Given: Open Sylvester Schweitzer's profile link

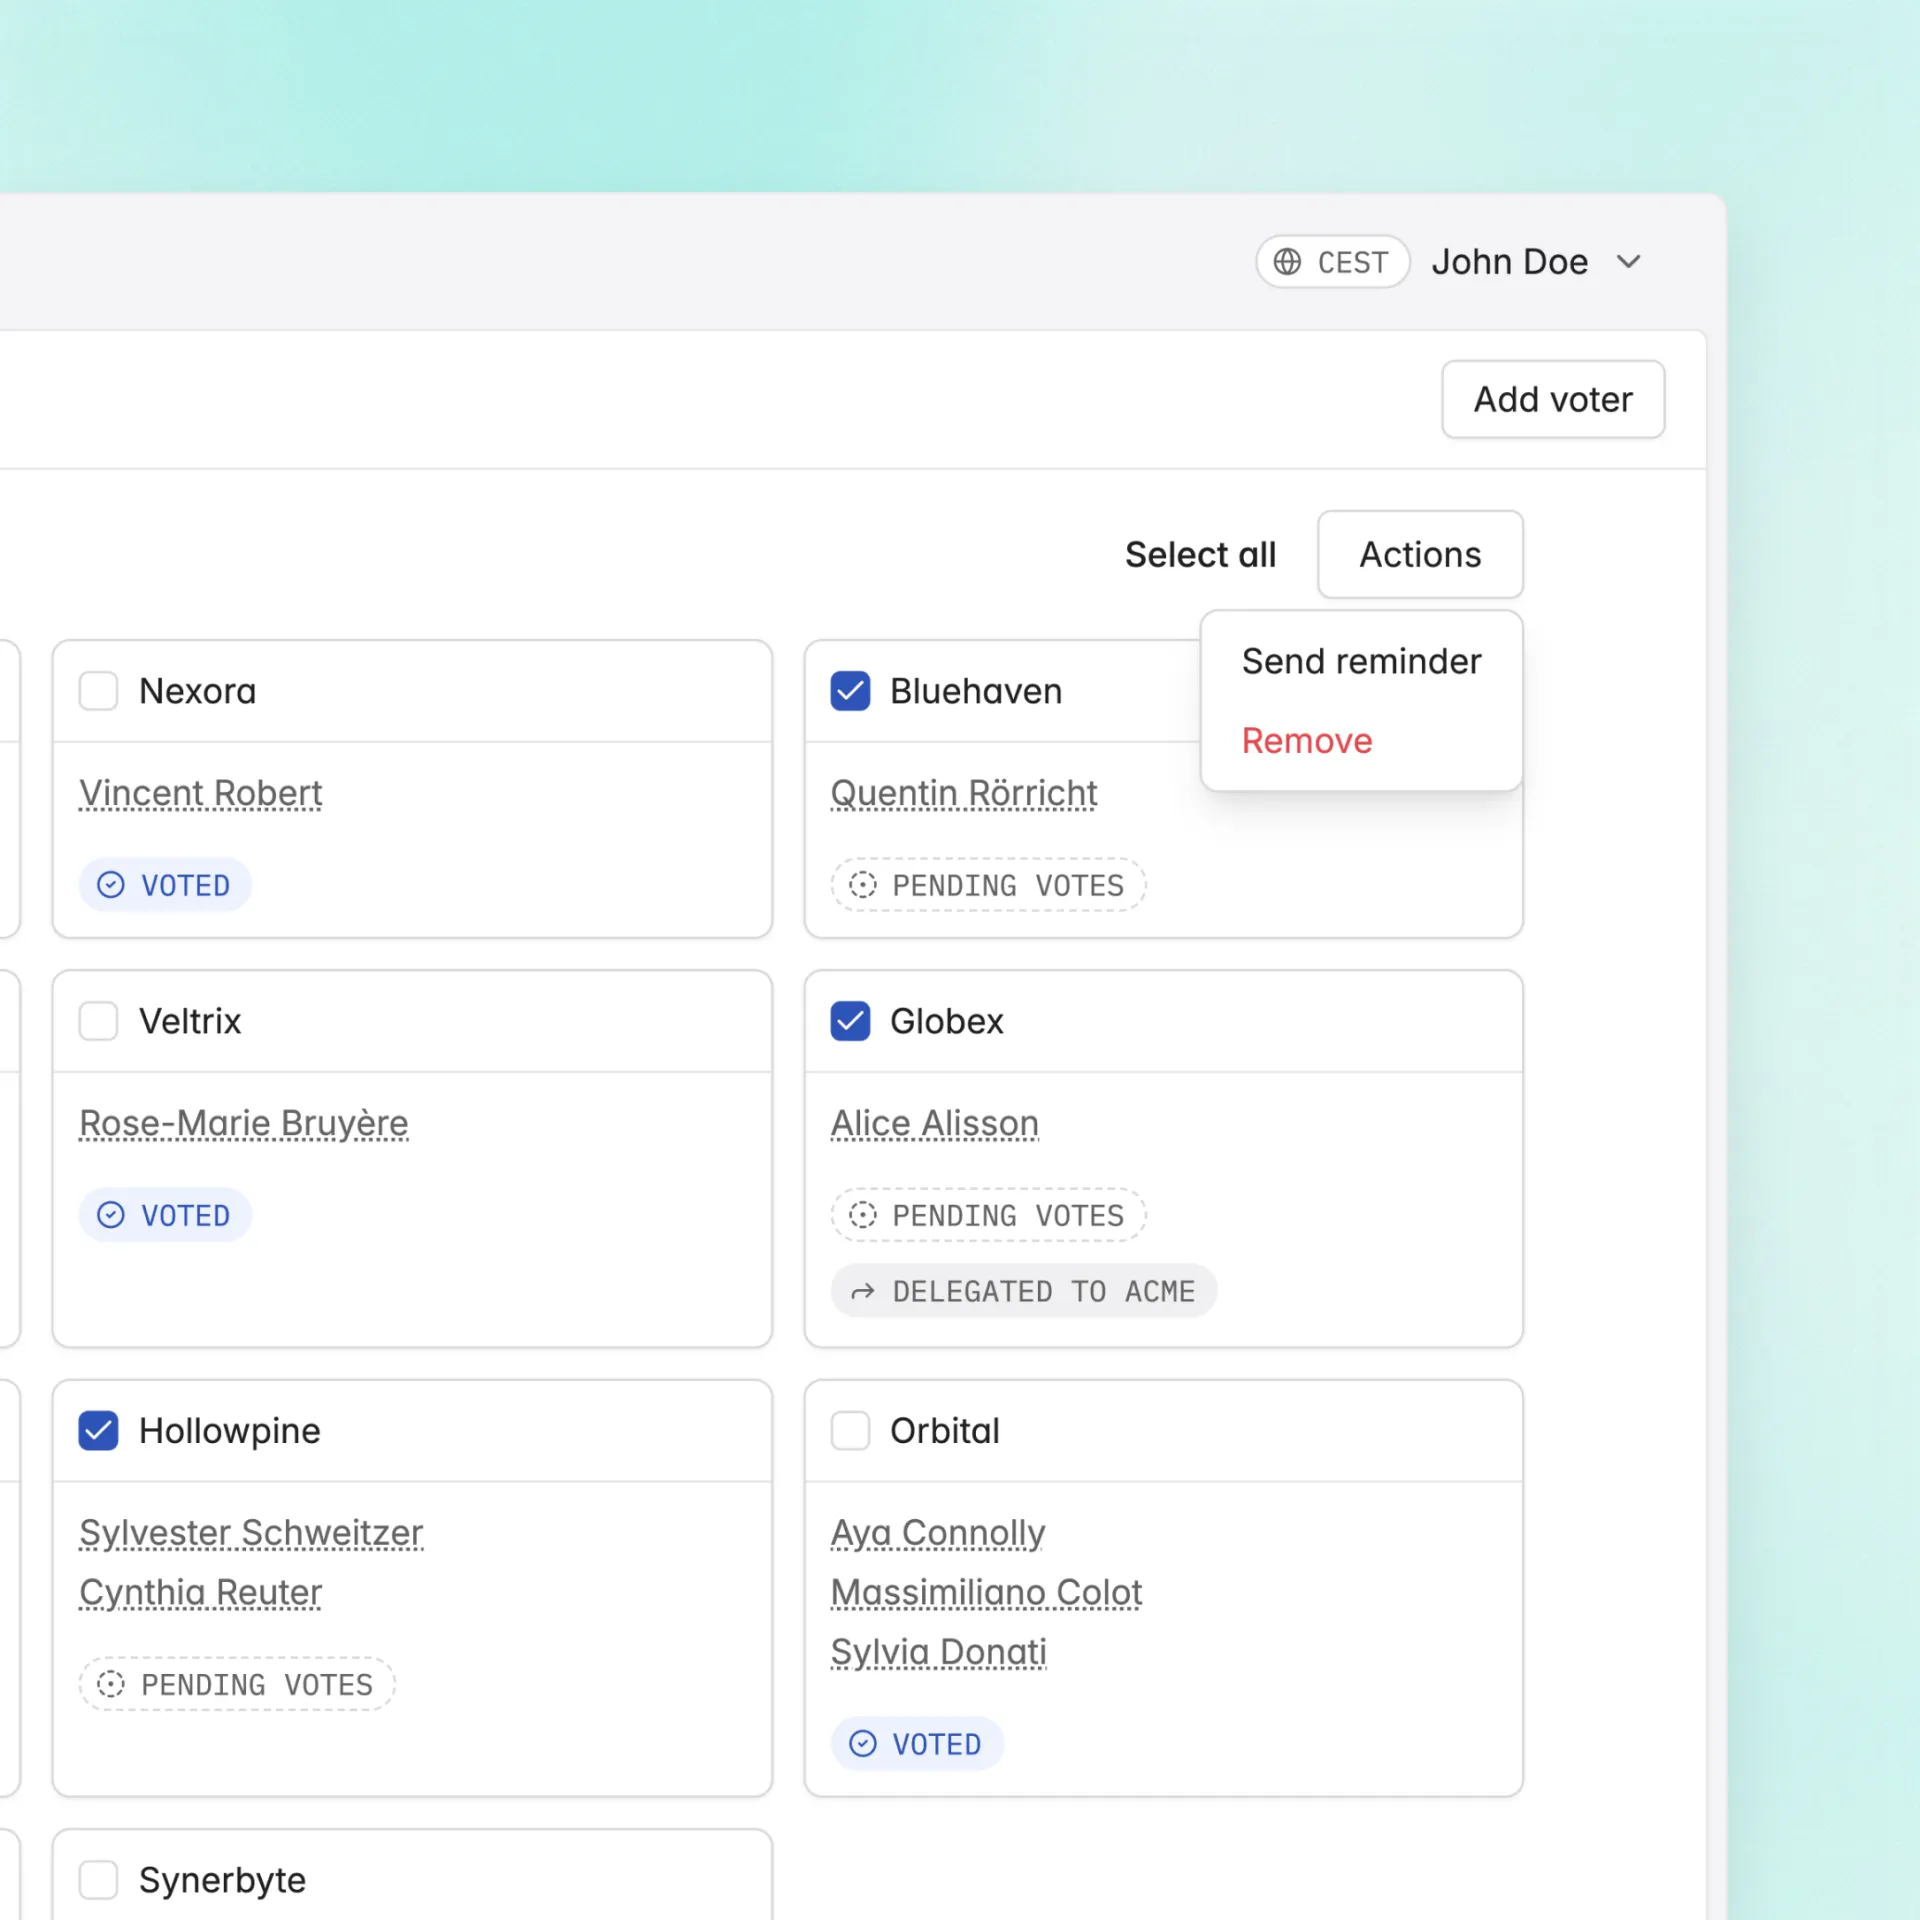Looking at the screenshot, I should pyautogui.click(x=251, y=1533).
